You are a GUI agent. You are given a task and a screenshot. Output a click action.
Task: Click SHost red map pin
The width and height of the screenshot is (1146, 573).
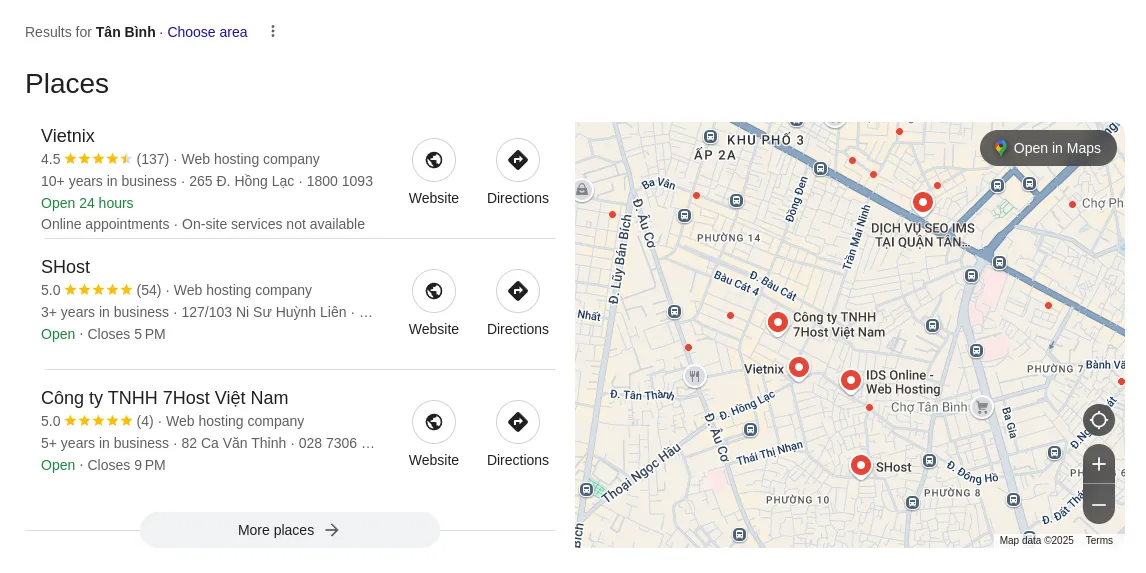click(861, 466)
